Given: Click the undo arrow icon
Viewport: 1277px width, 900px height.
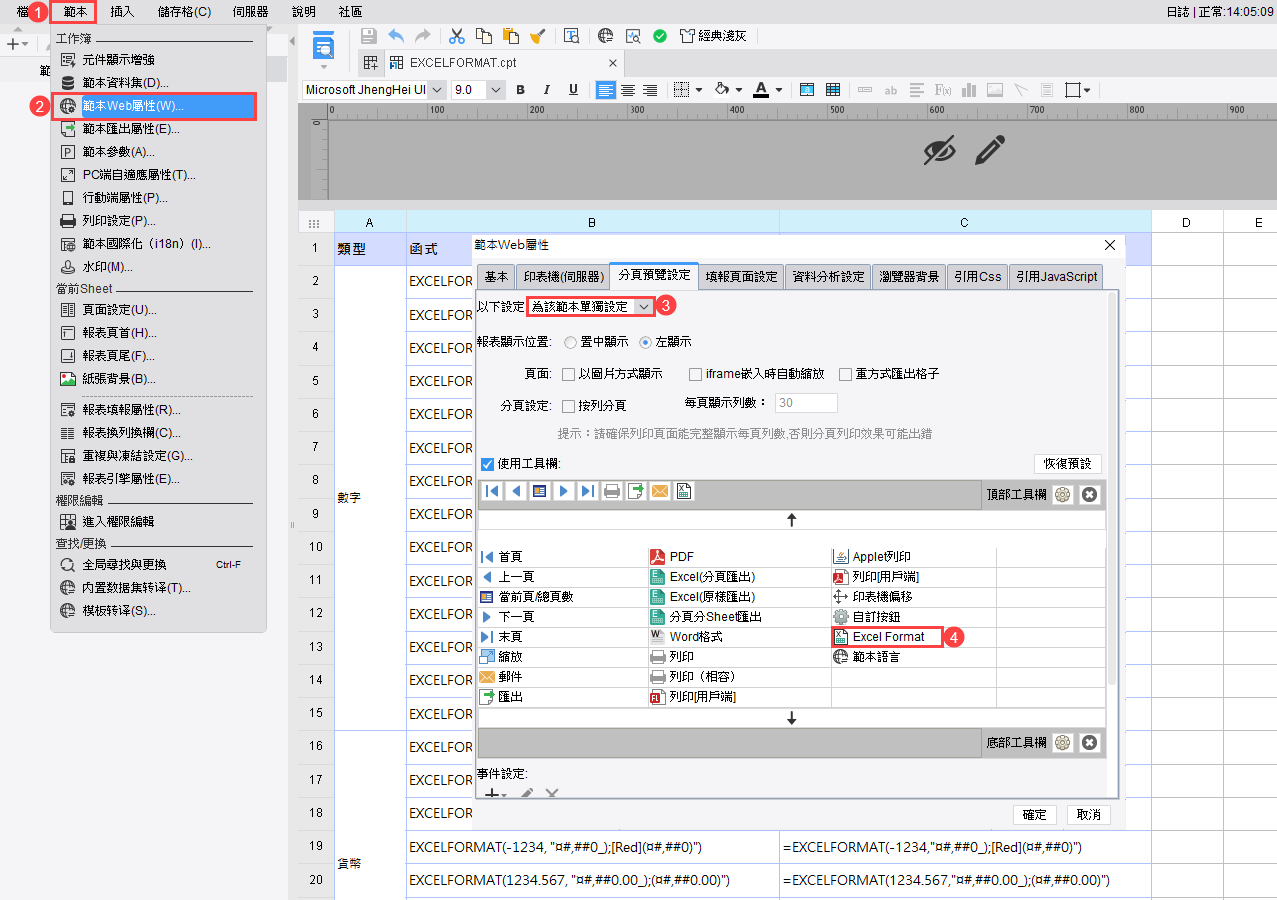Looking at the screenshot, I should pyautogui.click(x=396, y=36).
